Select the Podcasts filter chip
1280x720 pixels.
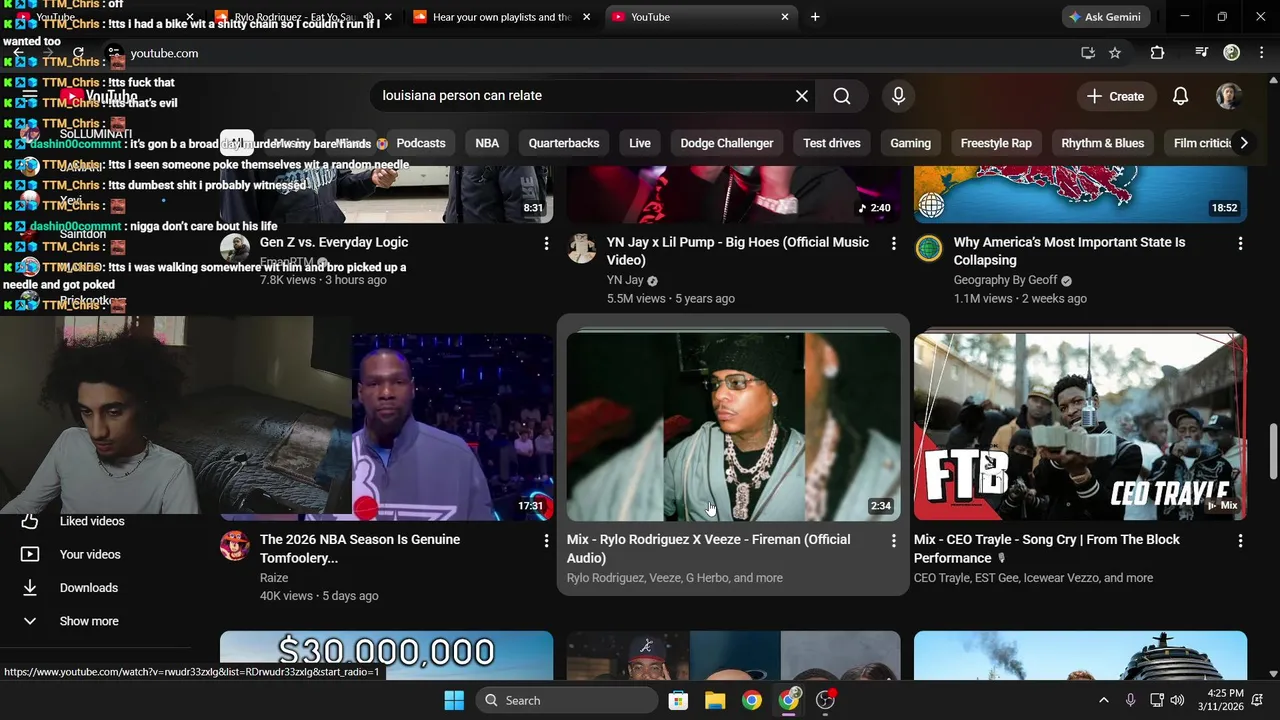[x=421, y=143]
